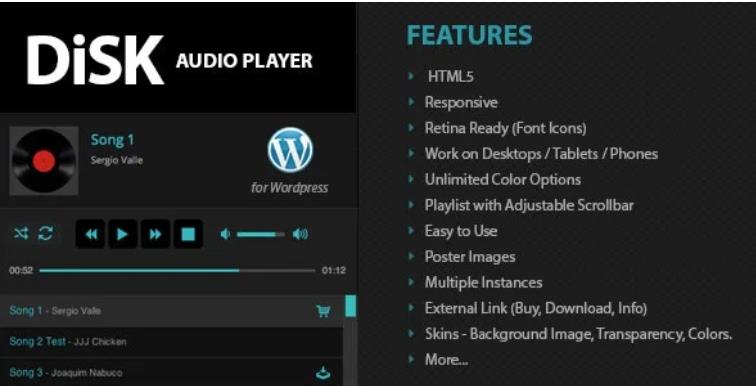
Task: Toggle shuffle playback icon
Action: pos(21,234)
